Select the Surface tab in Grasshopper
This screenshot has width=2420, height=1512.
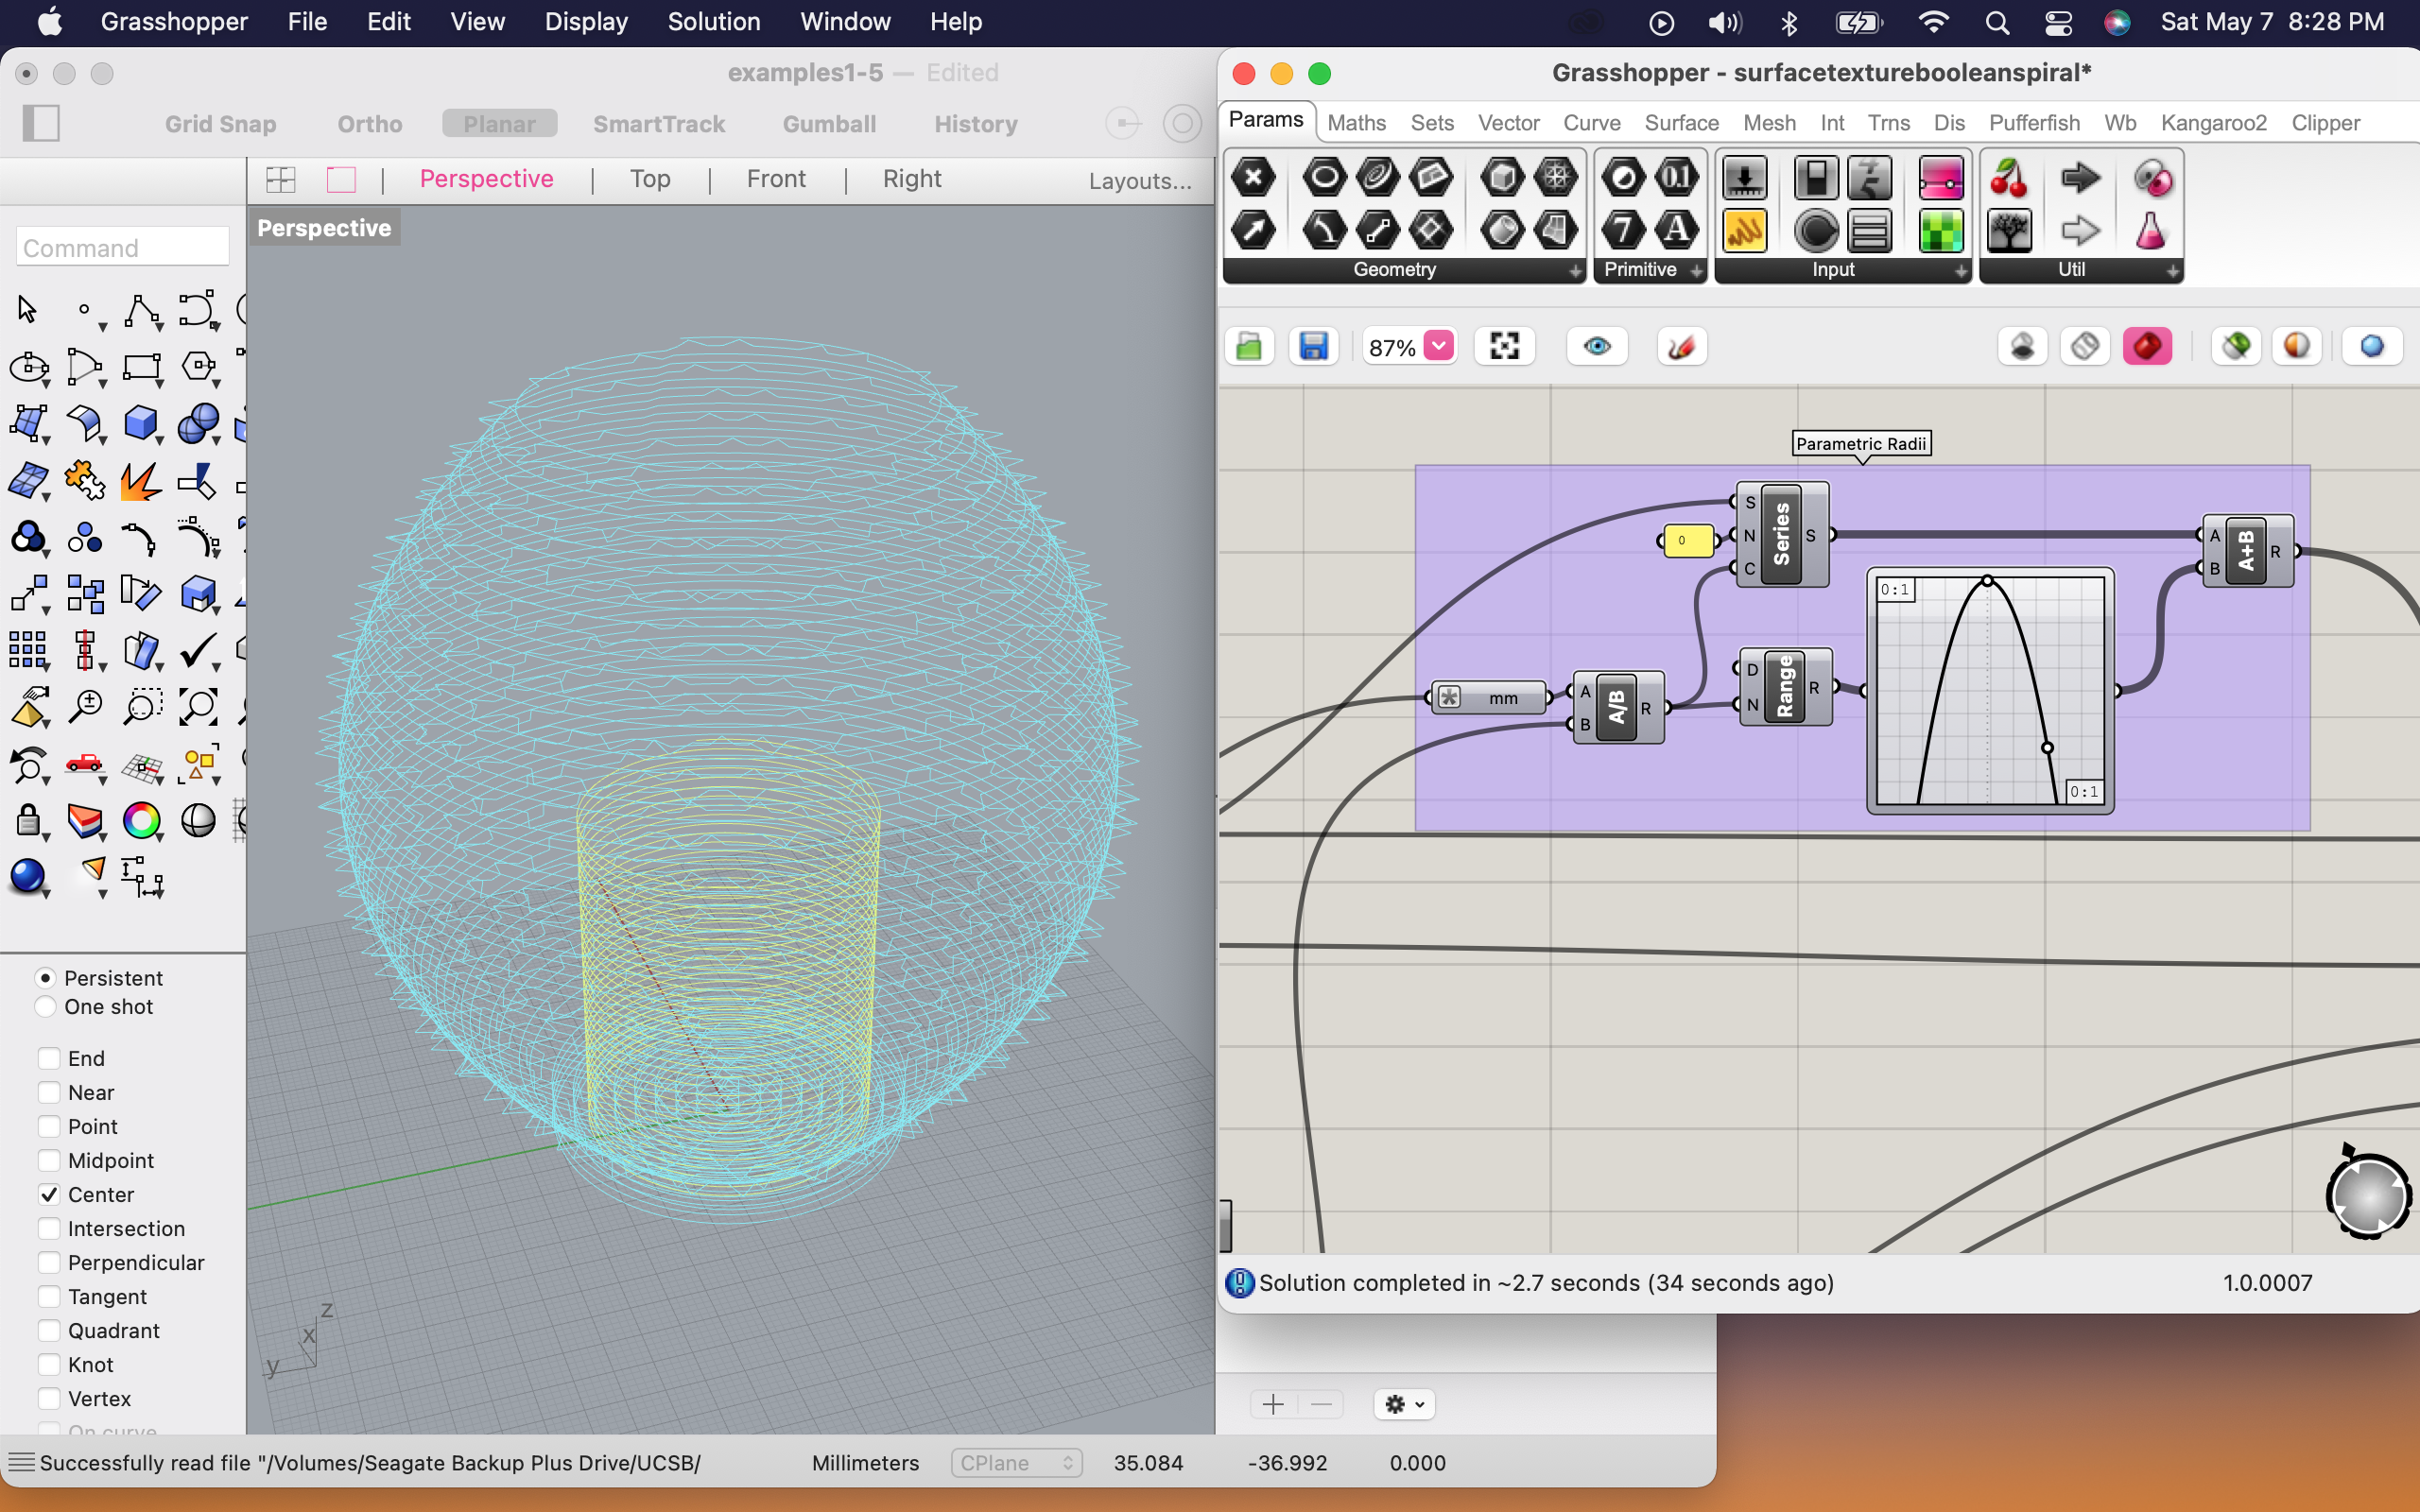1678,120
